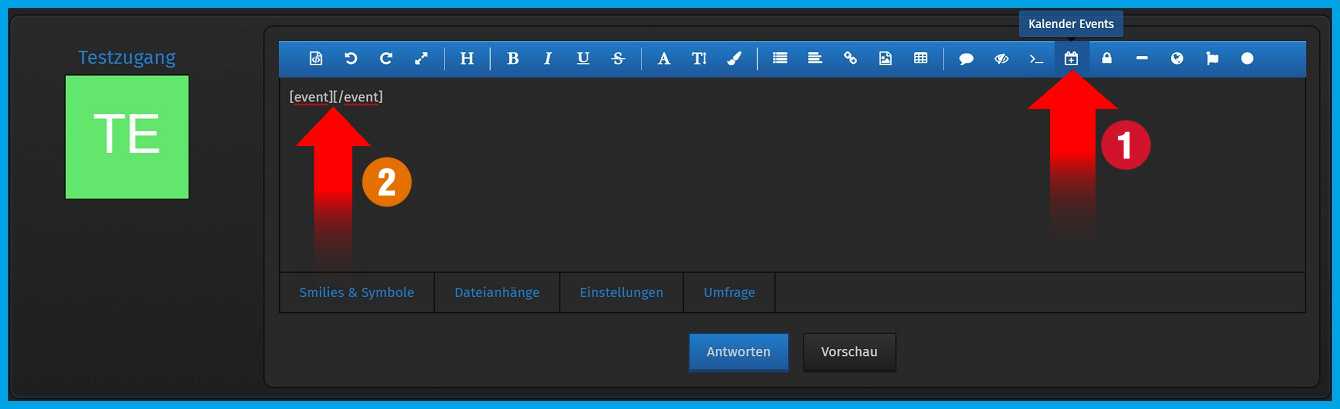Open the text alignment dropdown
1340x409 pixels.
(x=815, y=59)
